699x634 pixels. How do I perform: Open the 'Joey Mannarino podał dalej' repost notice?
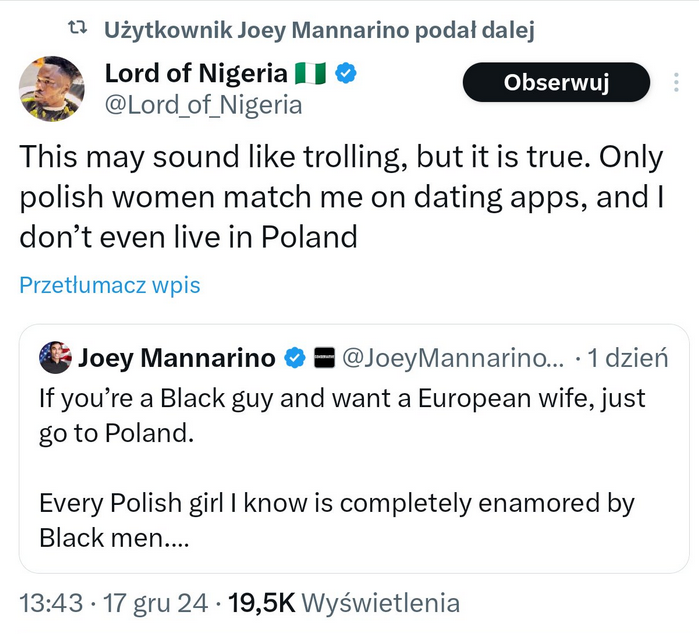[x=320, y=31]
